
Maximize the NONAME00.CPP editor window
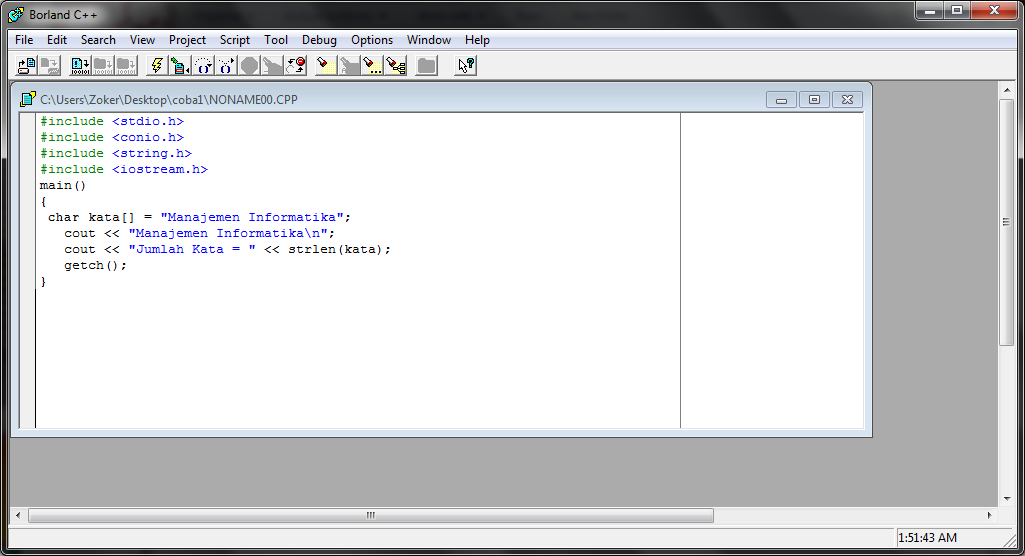pos(814,100)
